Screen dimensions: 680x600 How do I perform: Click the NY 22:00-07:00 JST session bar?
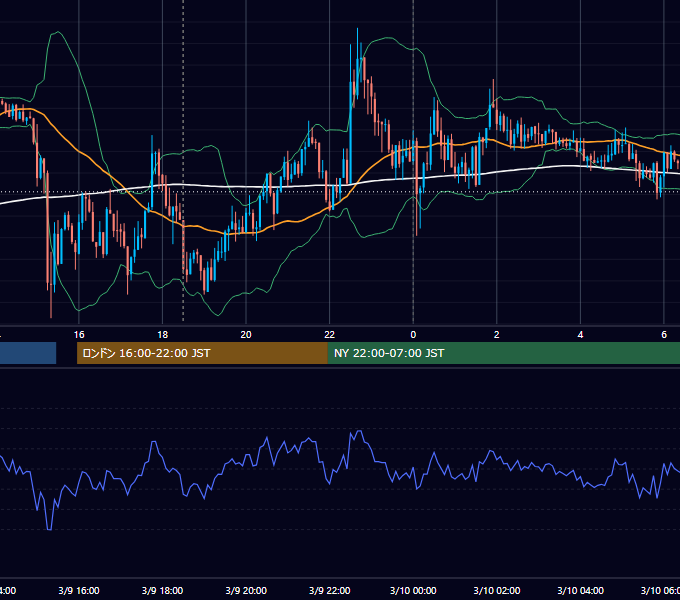coord(503,353)
